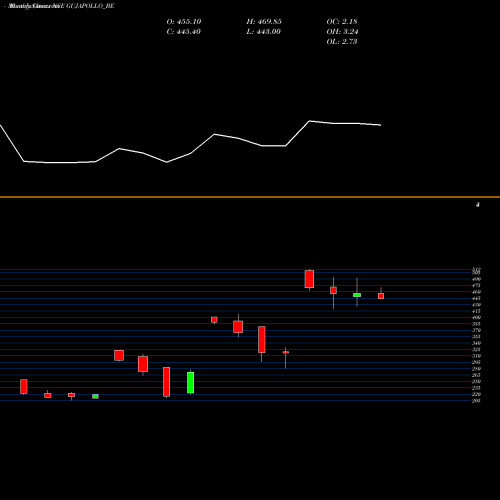Select the open price 'O: 455.10'
The image size is (500, 500).
pos(184,22)
